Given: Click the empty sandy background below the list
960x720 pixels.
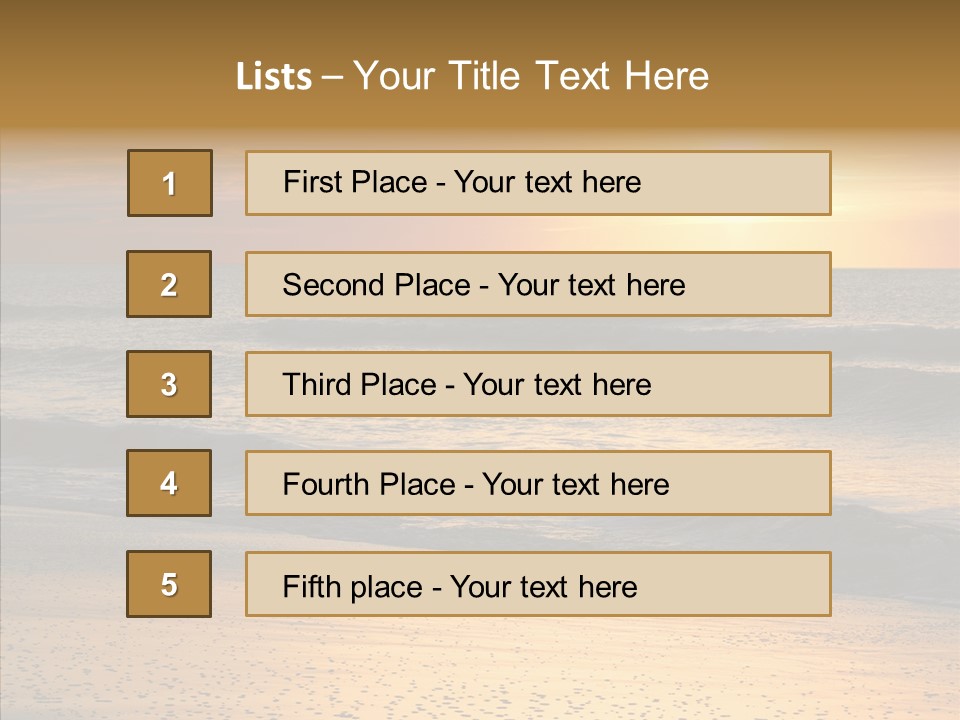Looking at the screenshot, I should click(480, 670).
